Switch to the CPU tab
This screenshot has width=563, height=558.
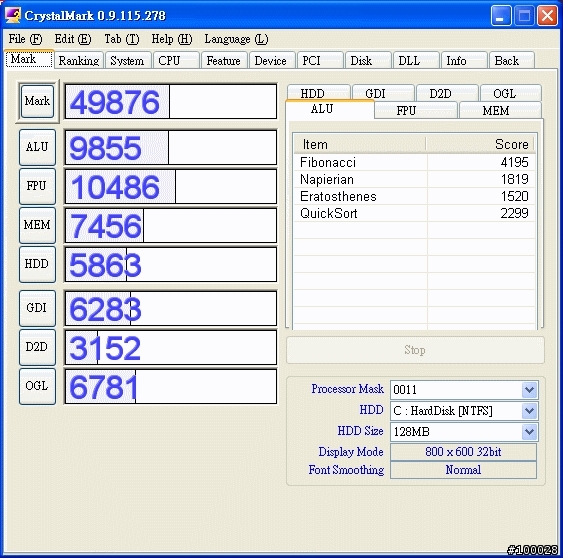tap(176, 60)
